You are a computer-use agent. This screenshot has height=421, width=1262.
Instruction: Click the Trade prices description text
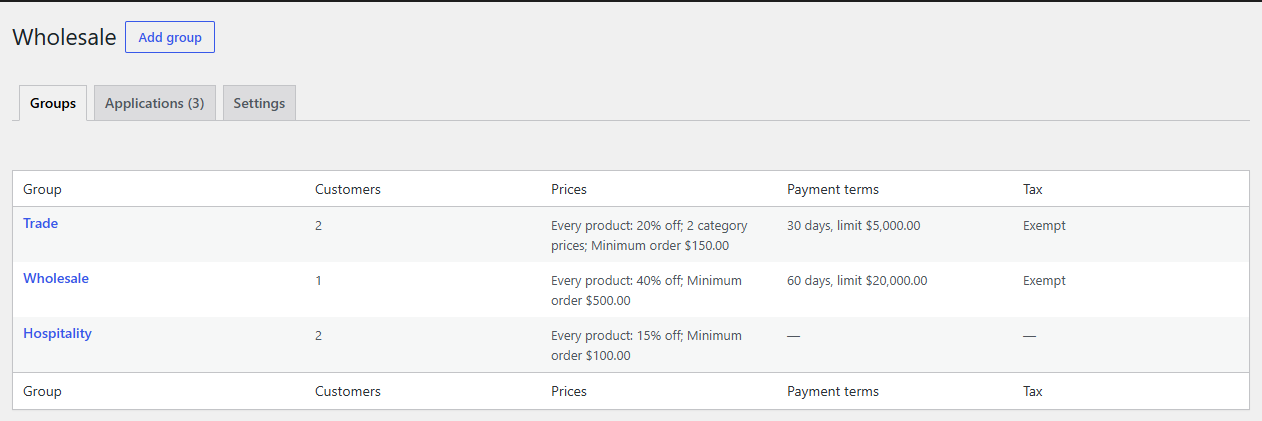click(x=649, y=235)
